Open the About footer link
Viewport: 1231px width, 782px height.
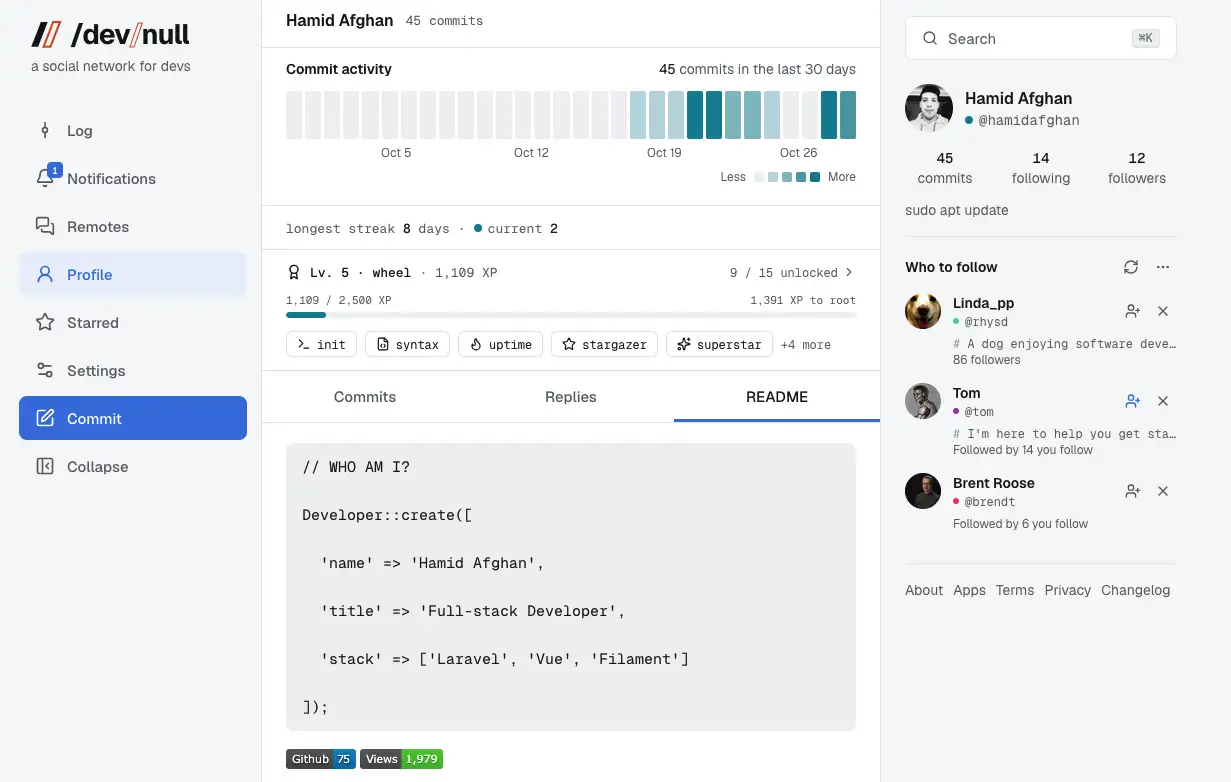point(924,590)
